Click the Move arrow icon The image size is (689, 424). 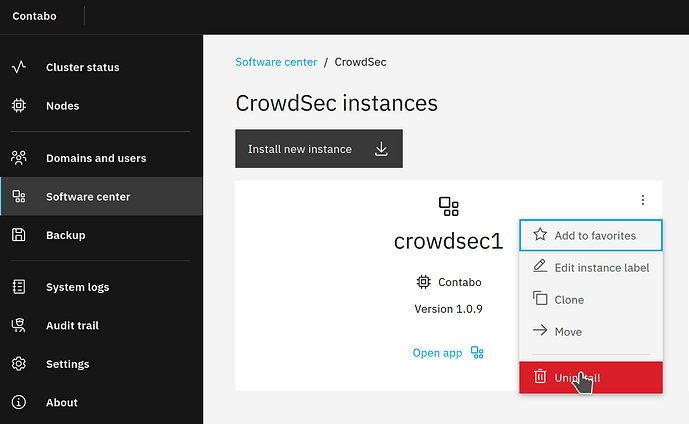(x=540, y=330)
